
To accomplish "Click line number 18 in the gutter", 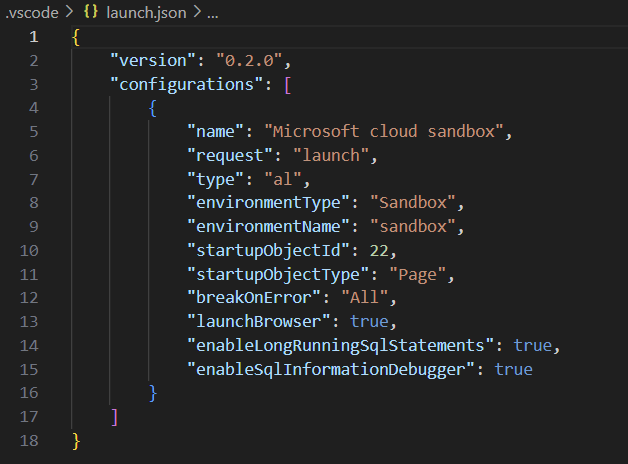I will pos(29,440).
